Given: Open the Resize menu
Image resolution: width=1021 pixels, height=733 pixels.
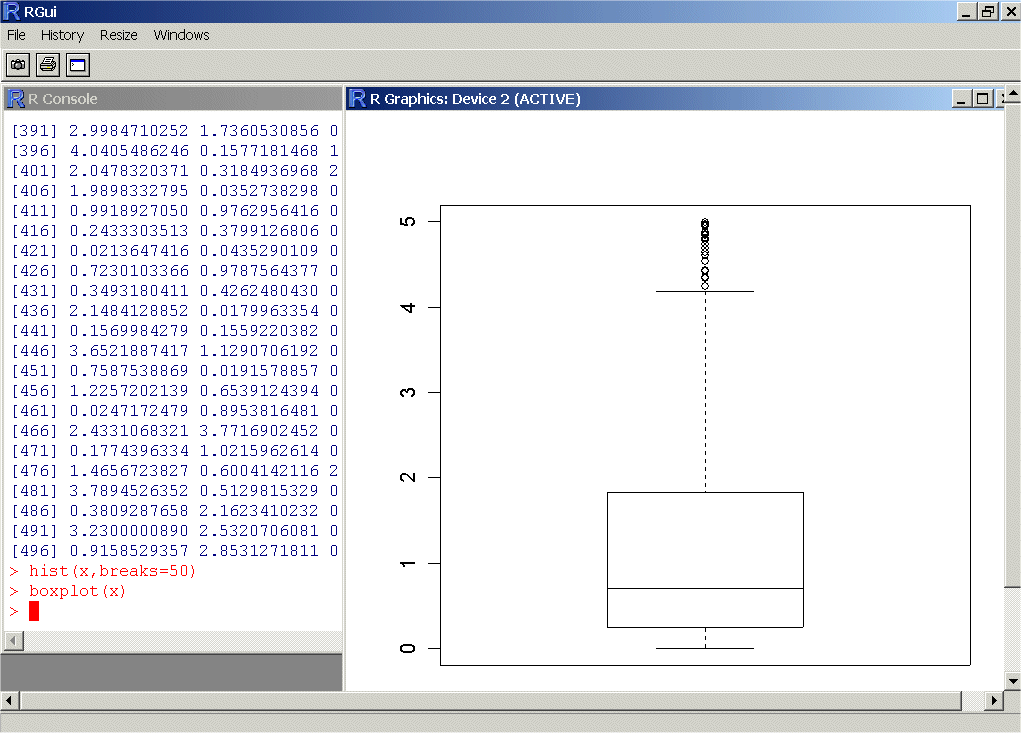Looking at the screenshot, I should coord(118,35).
